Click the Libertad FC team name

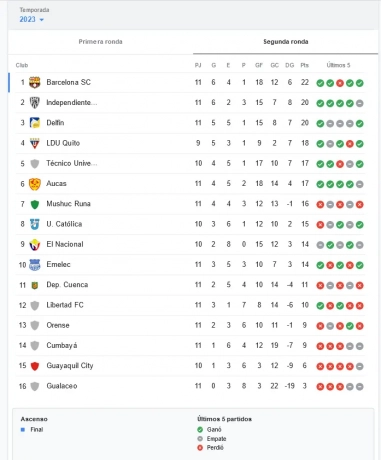[65, 305]
